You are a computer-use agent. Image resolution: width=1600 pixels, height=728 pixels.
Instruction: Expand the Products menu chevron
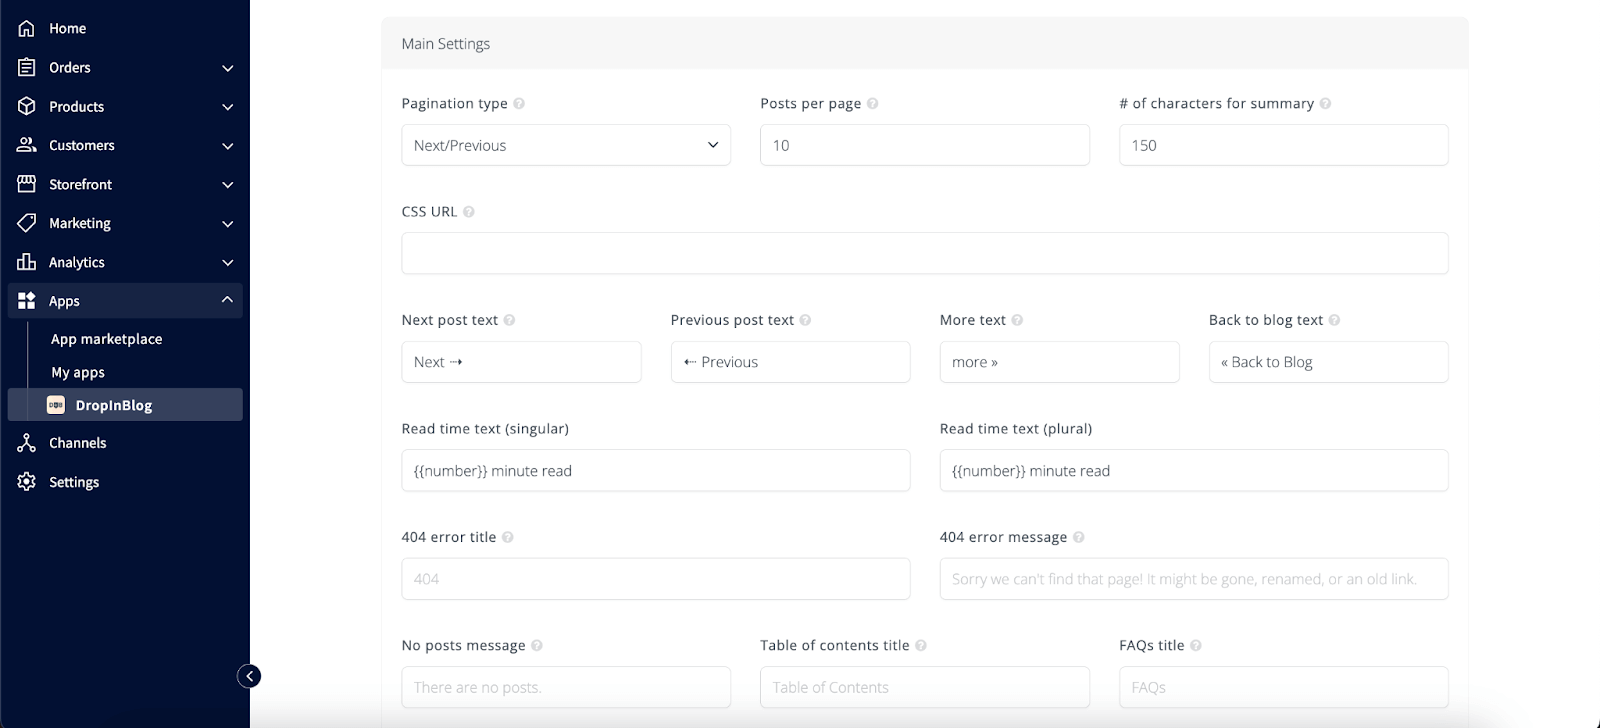pos(228,107)
